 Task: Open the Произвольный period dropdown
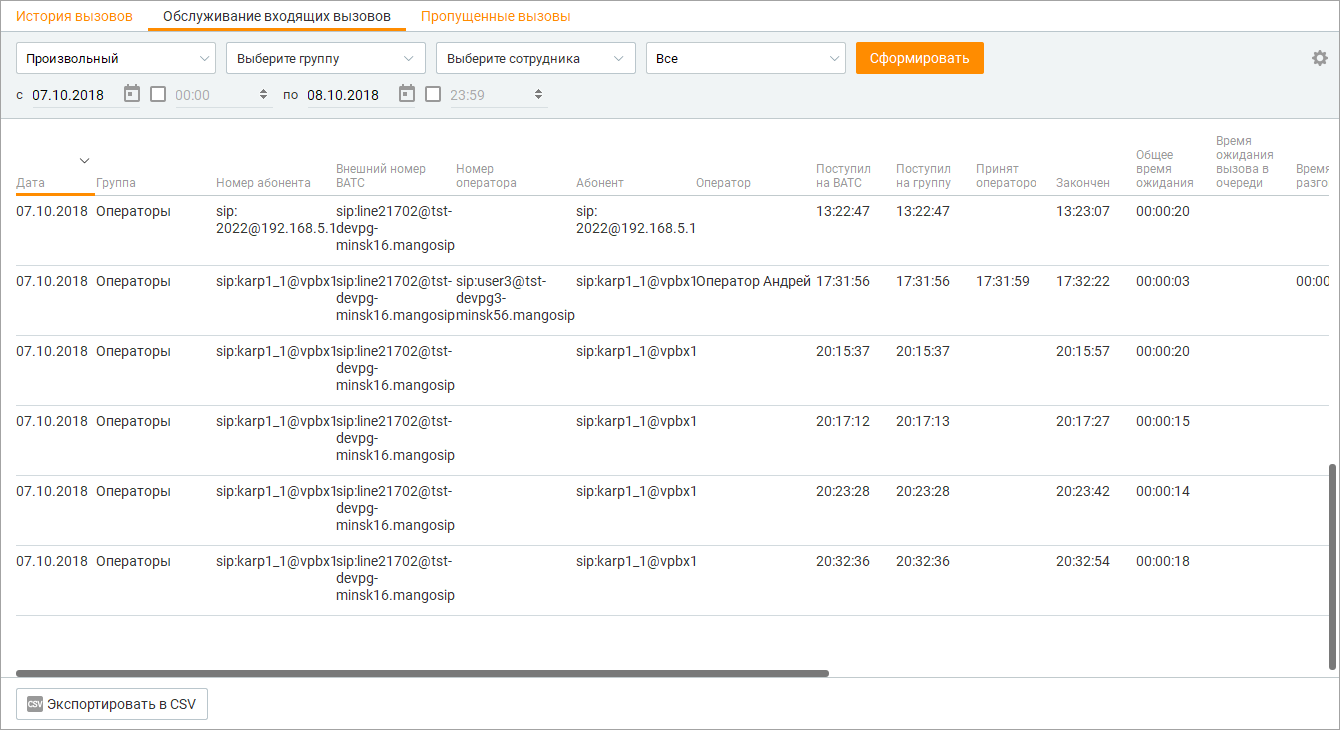(x=116, y=58)
